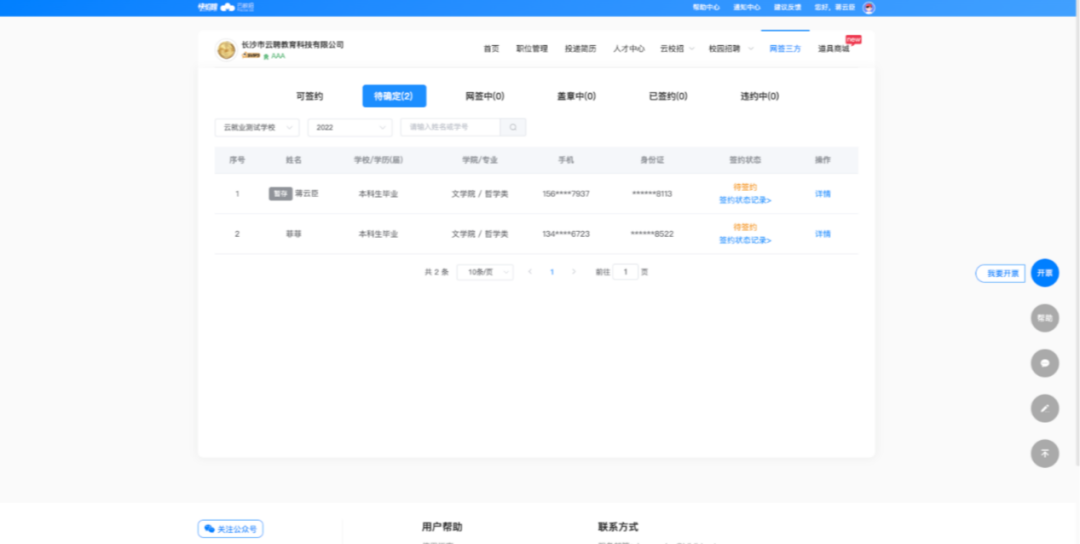
Task: Switch to the 可签约 tab
Action: [309, 96]
